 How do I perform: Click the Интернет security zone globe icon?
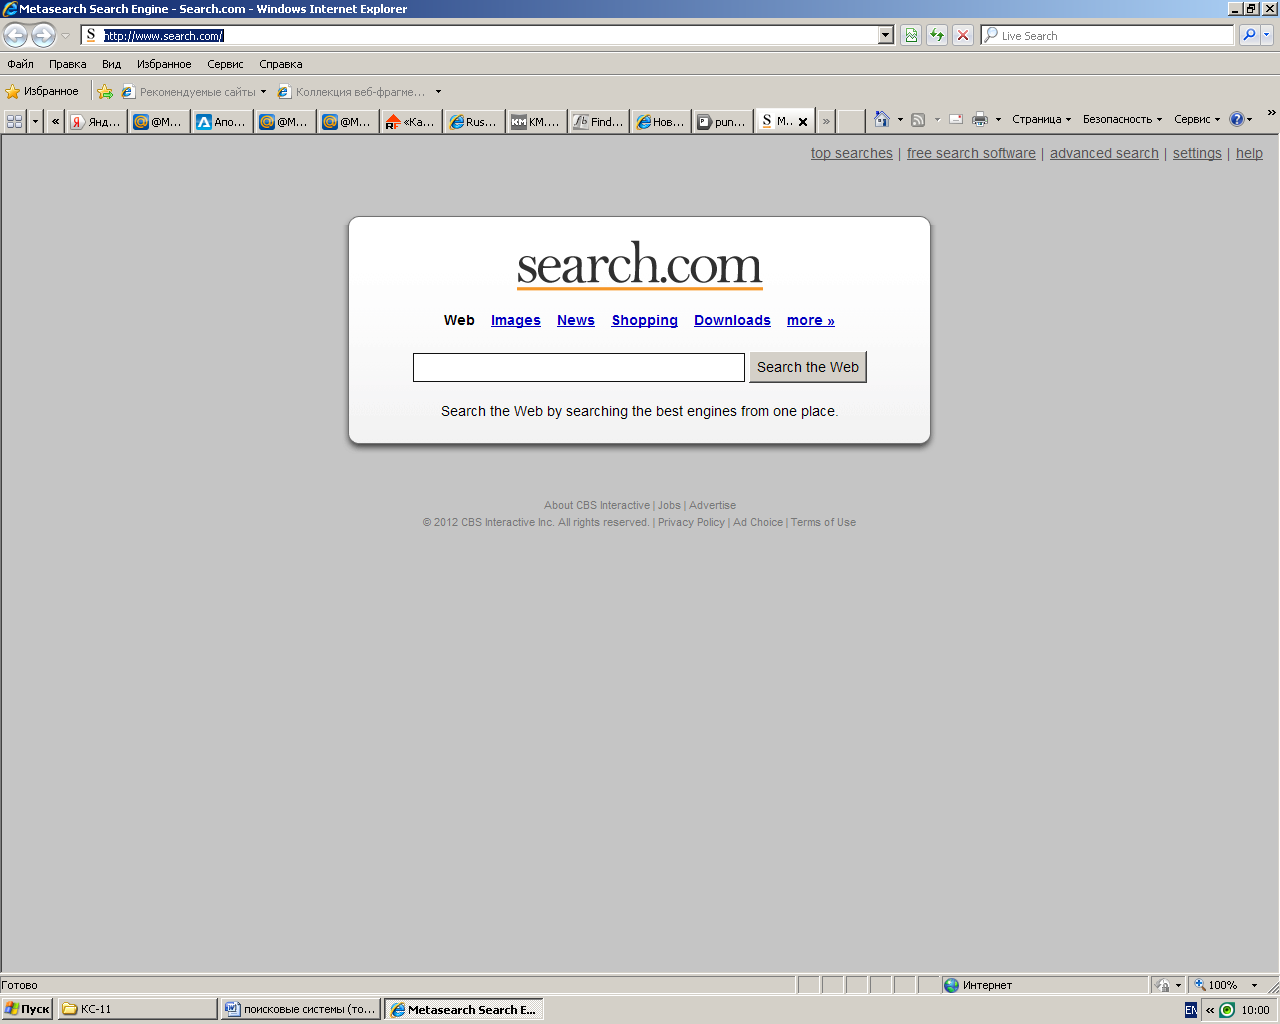pyautogui.click(x=951, y=985)
